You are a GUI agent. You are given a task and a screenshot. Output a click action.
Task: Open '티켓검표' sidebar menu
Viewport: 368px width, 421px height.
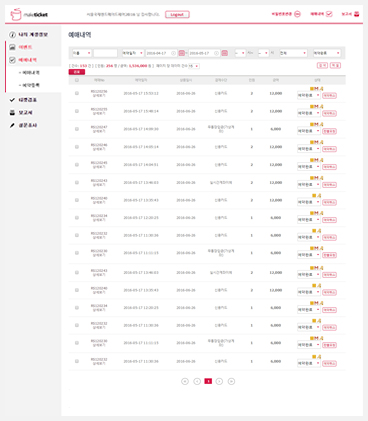[x=27, y=100]
